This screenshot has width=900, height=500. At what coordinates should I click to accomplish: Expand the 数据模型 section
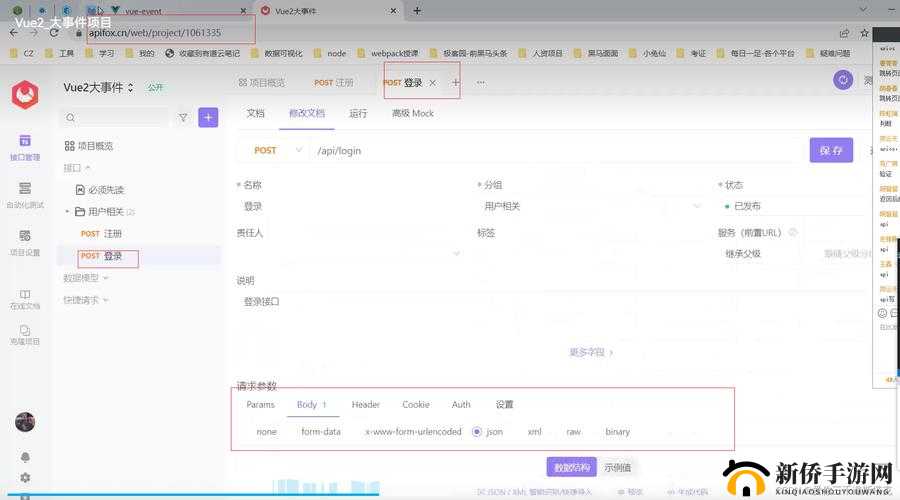click(x=86, y=278)
